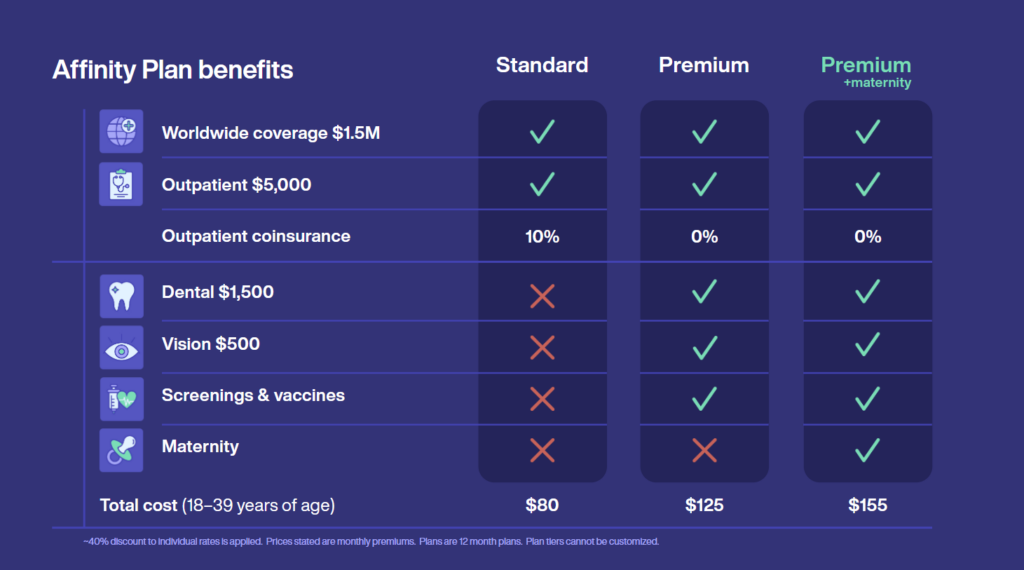
Task: Click the red X for Premium Maternity
Action: (704, 451)
